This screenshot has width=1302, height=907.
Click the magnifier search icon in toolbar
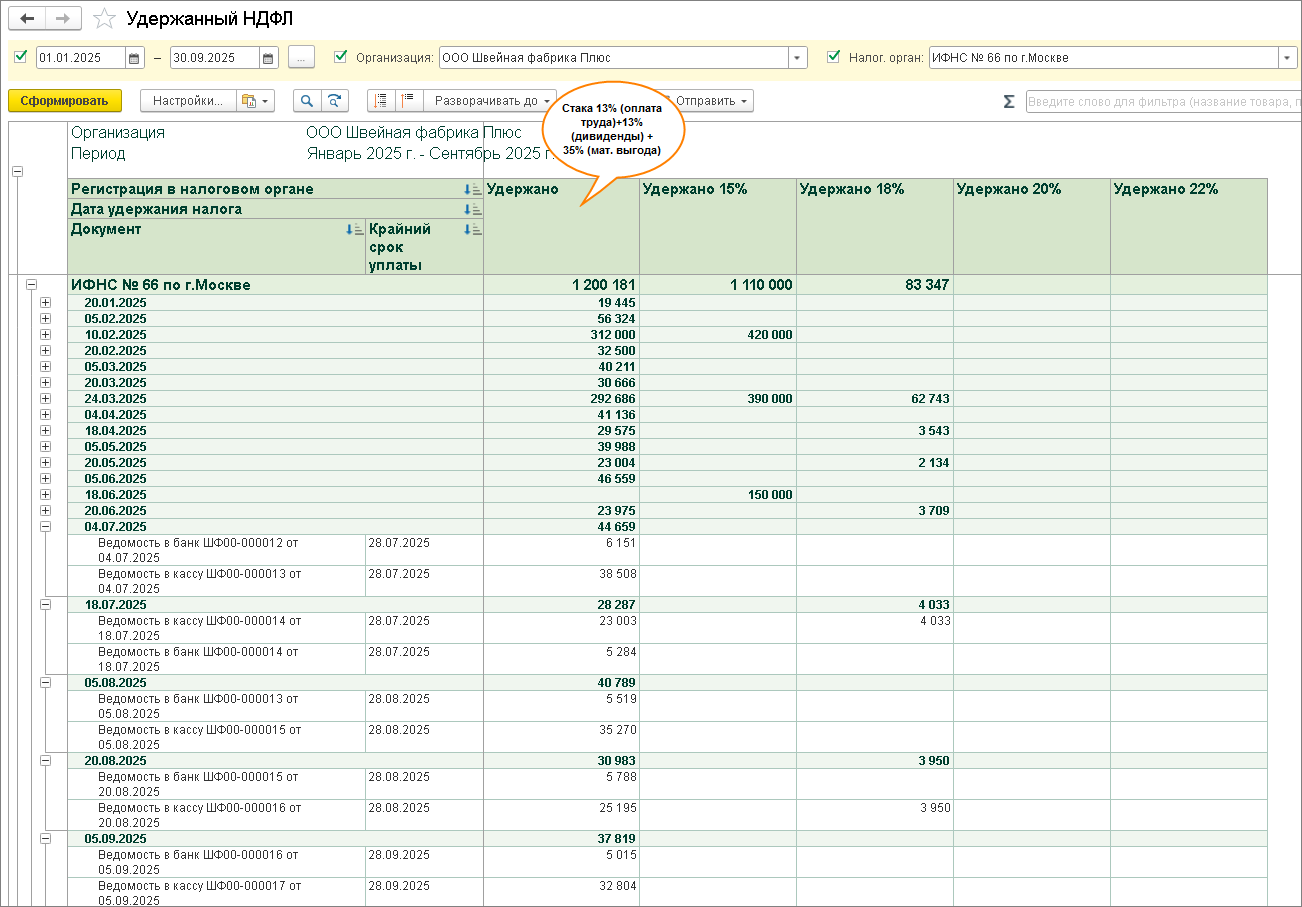pos(307,101)
